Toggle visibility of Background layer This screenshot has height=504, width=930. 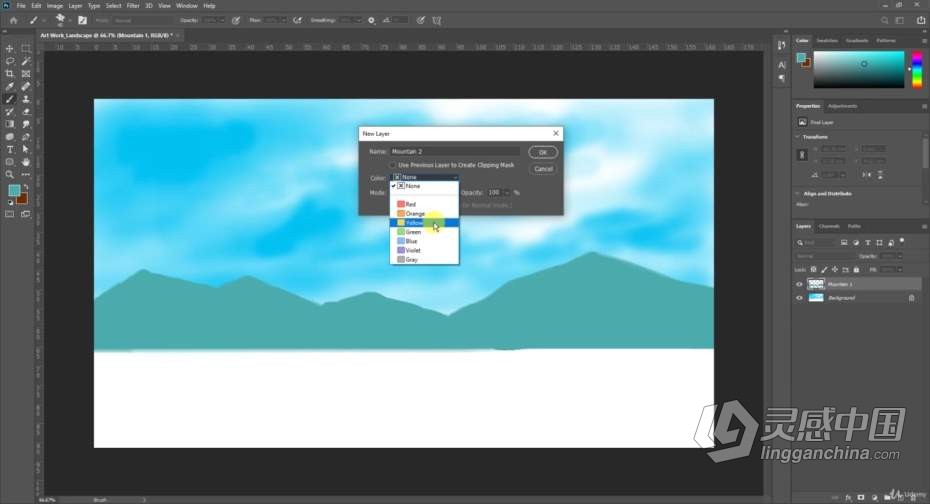799,298
